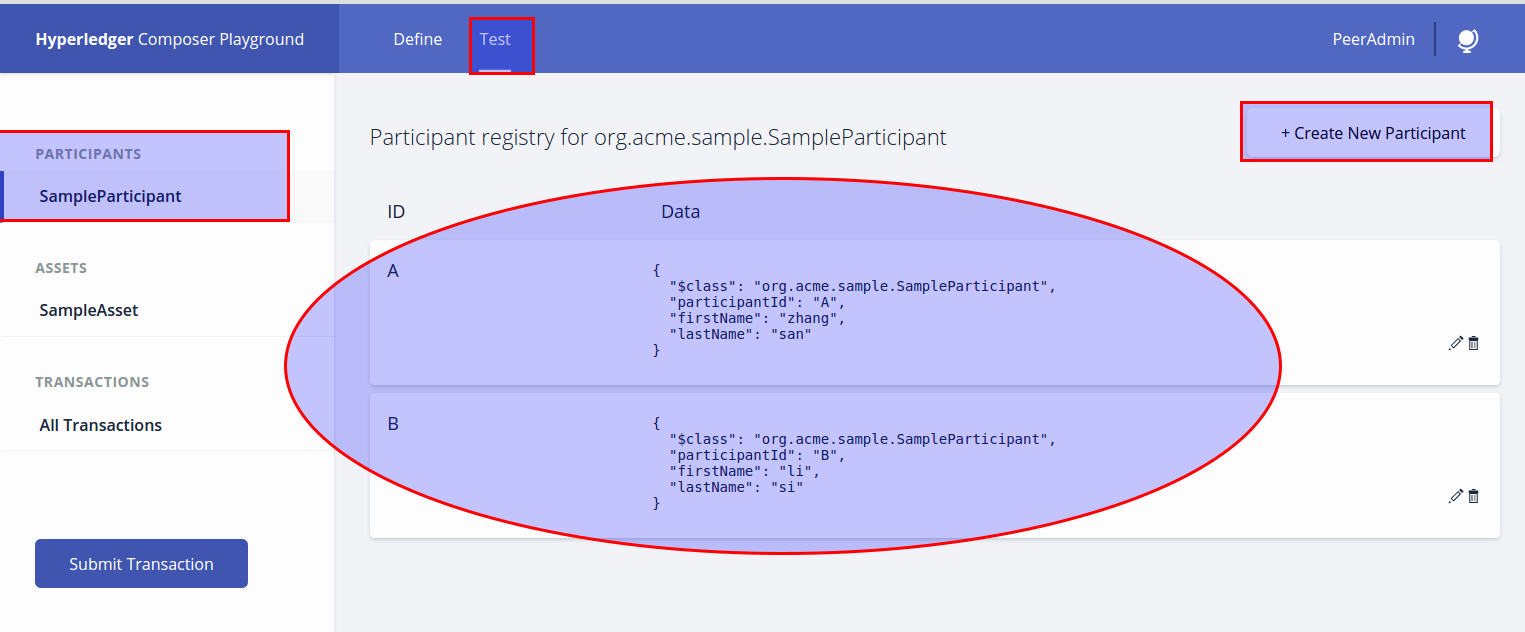The height and width of the screenshot is (632, 1525).
Task: Click the edit pencil for participant A
Action: [x=1455, y=343]
